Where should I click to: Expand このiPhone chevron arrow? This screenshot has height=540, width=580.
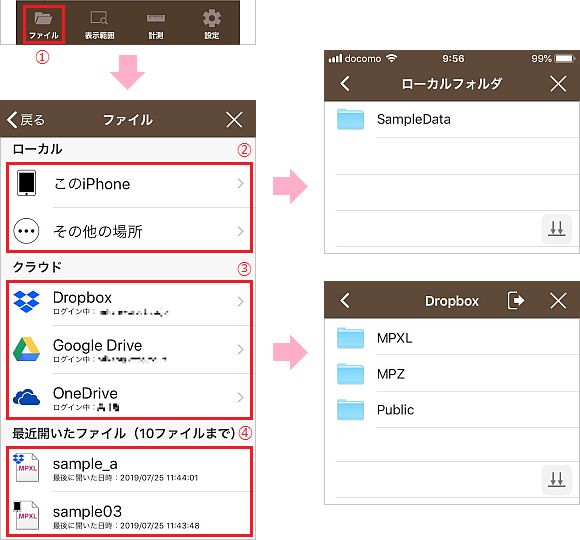tap(240, 183)
